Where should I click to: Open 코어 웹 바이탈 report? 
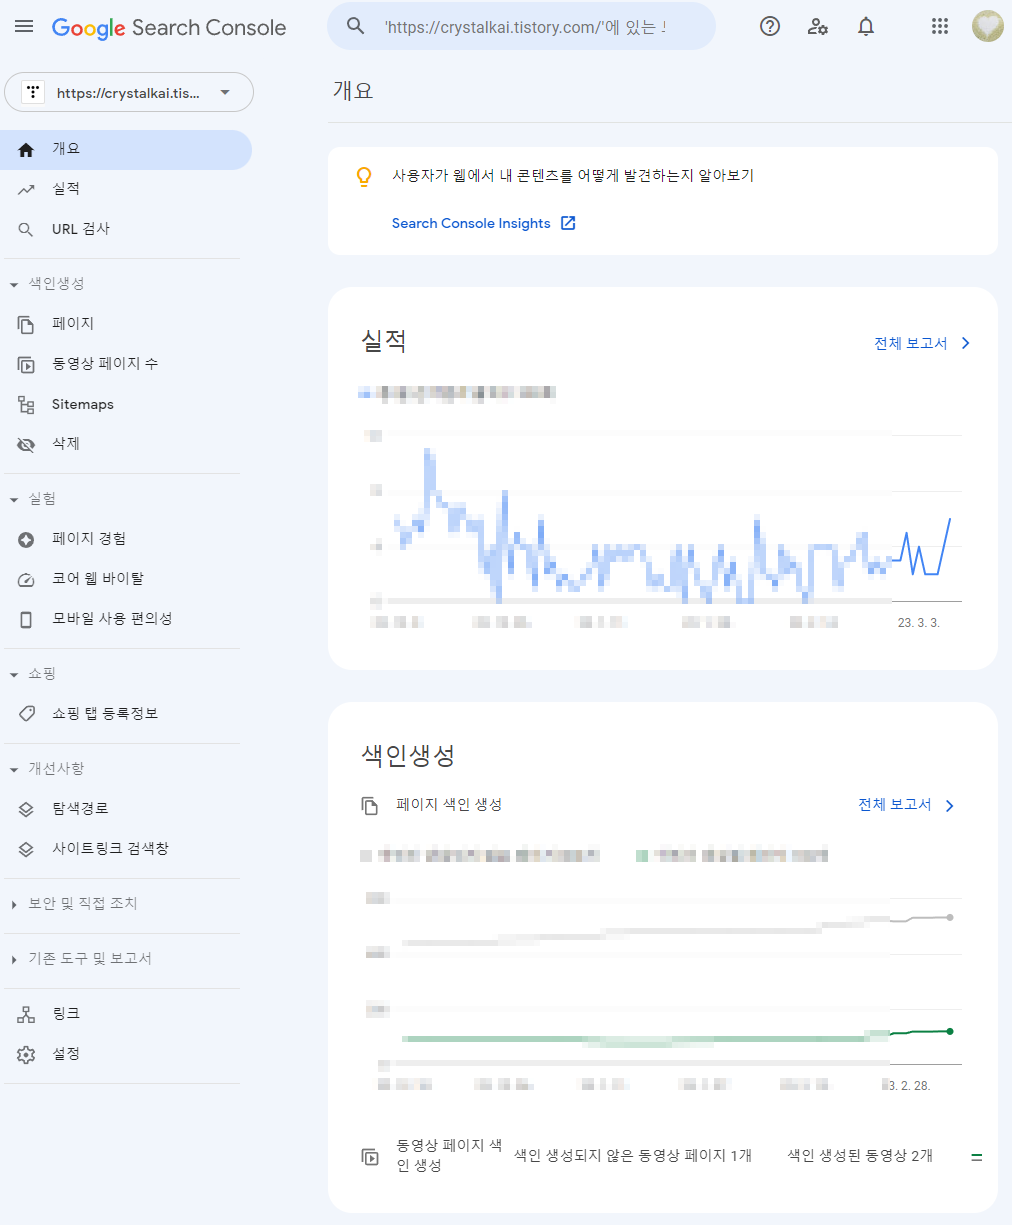coord(126,579)
